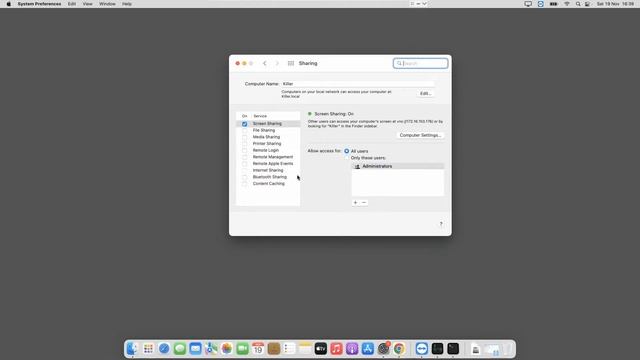Click the forward arrow in the toolbar
The image size is (640, 360).
277,63
